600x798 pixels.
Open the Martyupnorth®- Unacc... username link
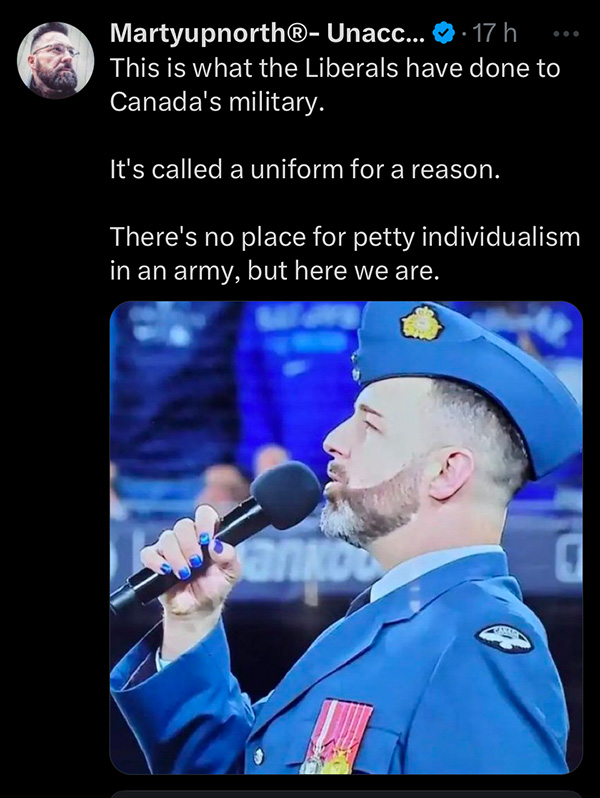point(267,33)
